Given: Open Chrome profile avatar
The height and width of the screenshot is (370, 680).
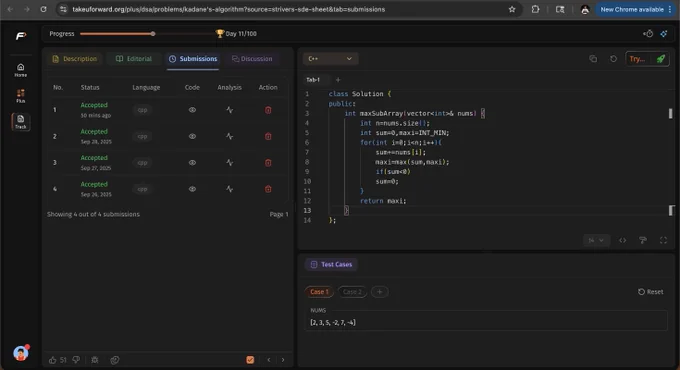Looking at the screenshot, I should pyautogui.click(x=585, y=9).
